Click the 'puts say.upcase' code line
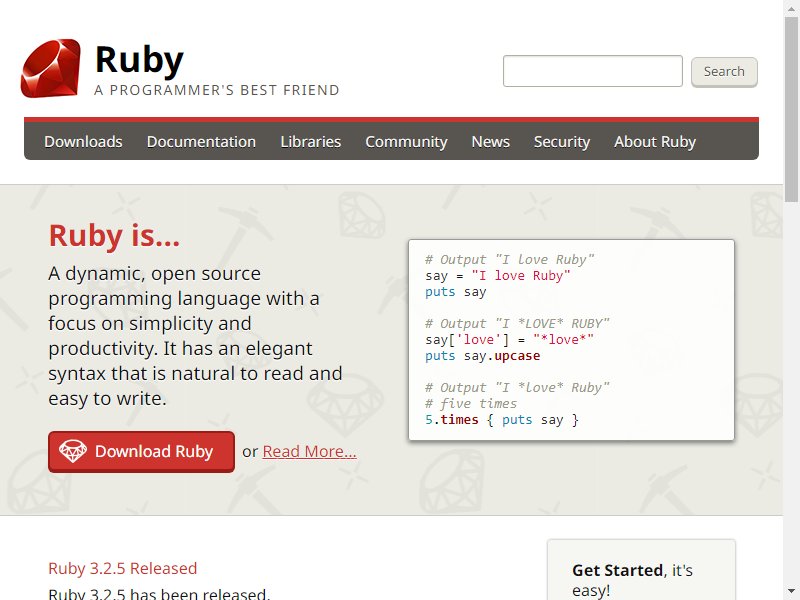This screenshot has height=600, width=800. [483, 356]
